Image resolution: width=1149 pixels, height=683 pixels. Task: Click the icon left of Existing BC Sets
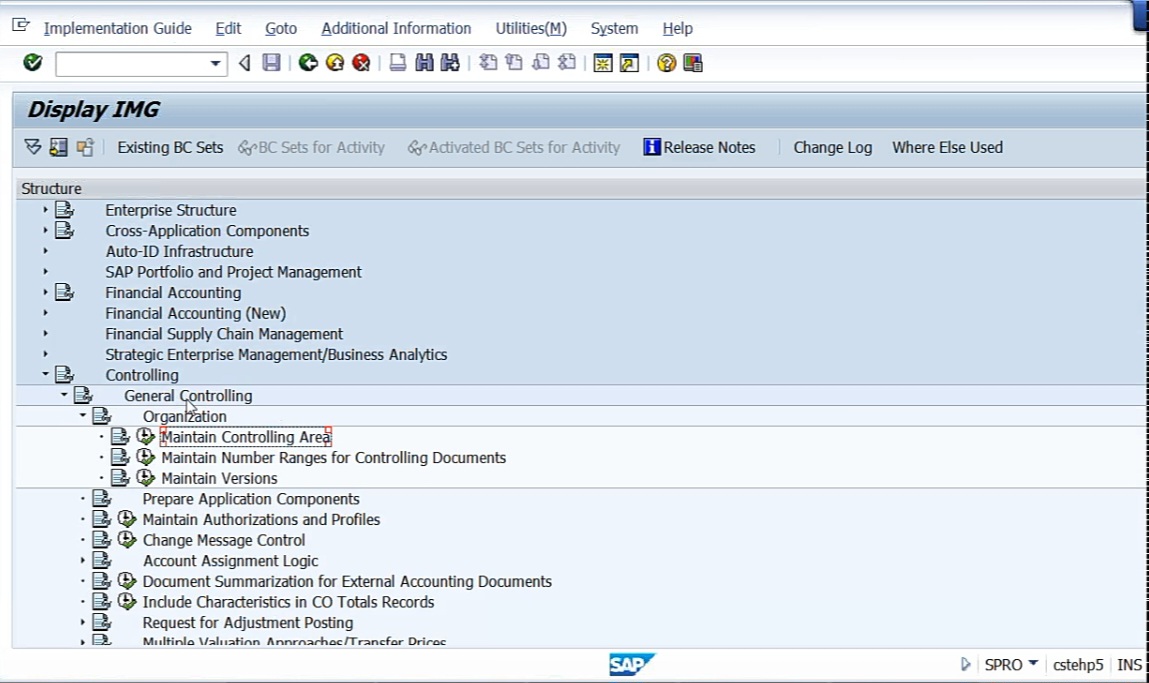[85, 147]
